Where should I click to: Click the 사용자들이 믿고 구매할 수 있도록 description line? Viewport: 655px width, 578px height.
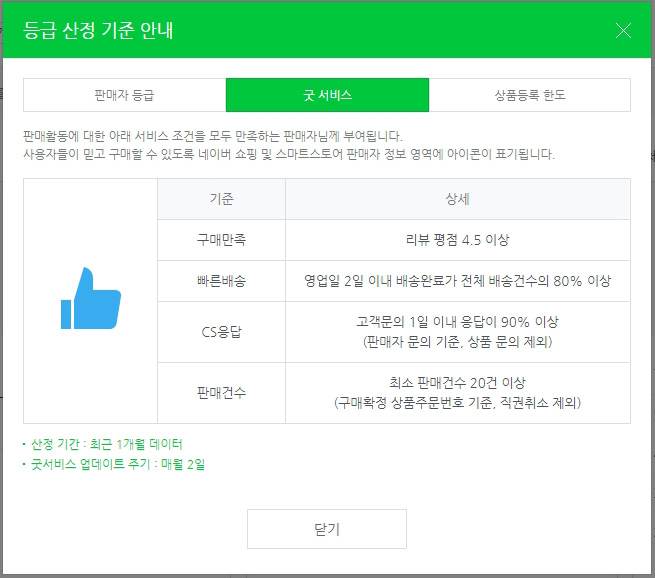point(289,154)
